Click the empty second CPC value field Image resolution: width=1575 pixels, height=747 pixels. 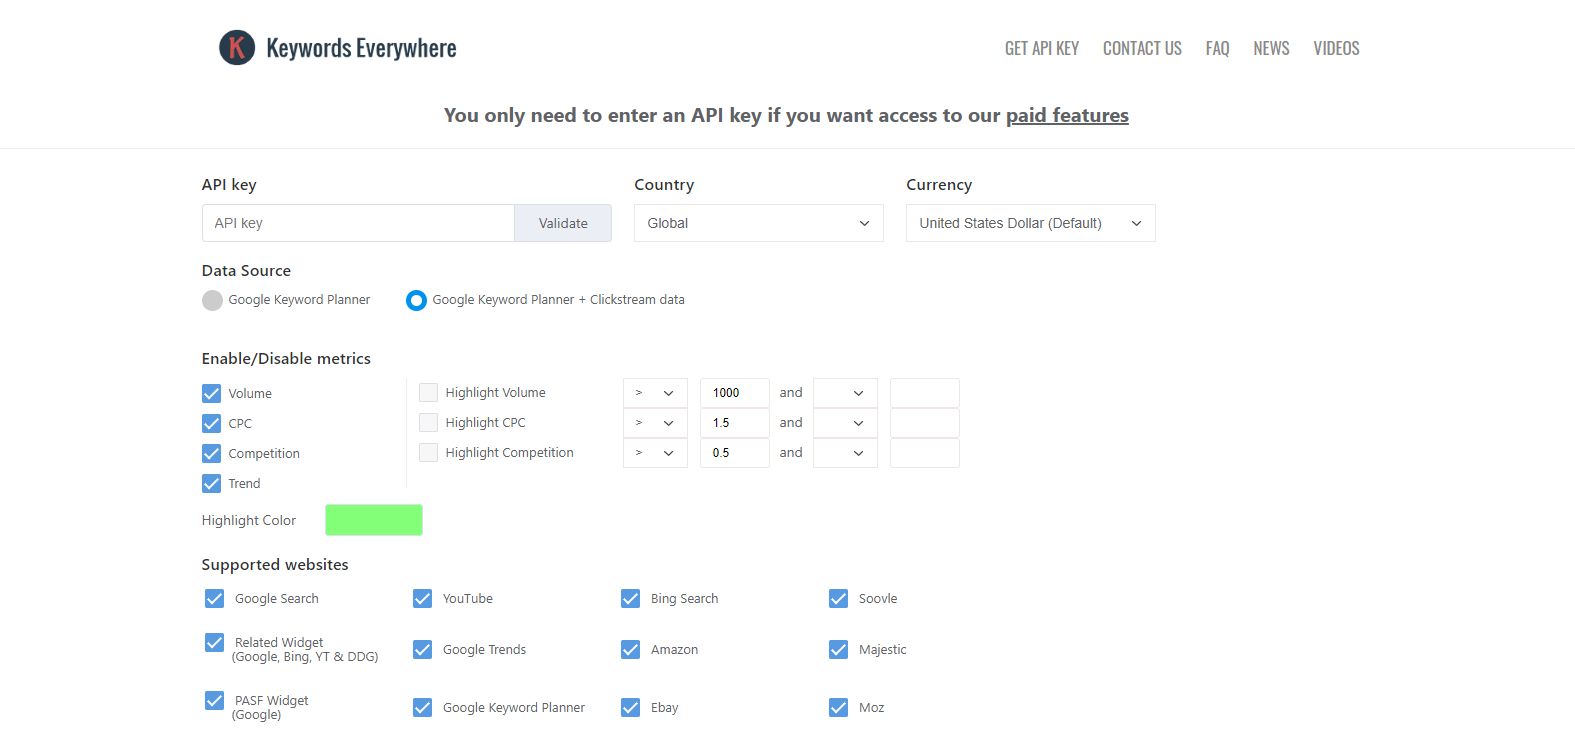click(925, 423)
